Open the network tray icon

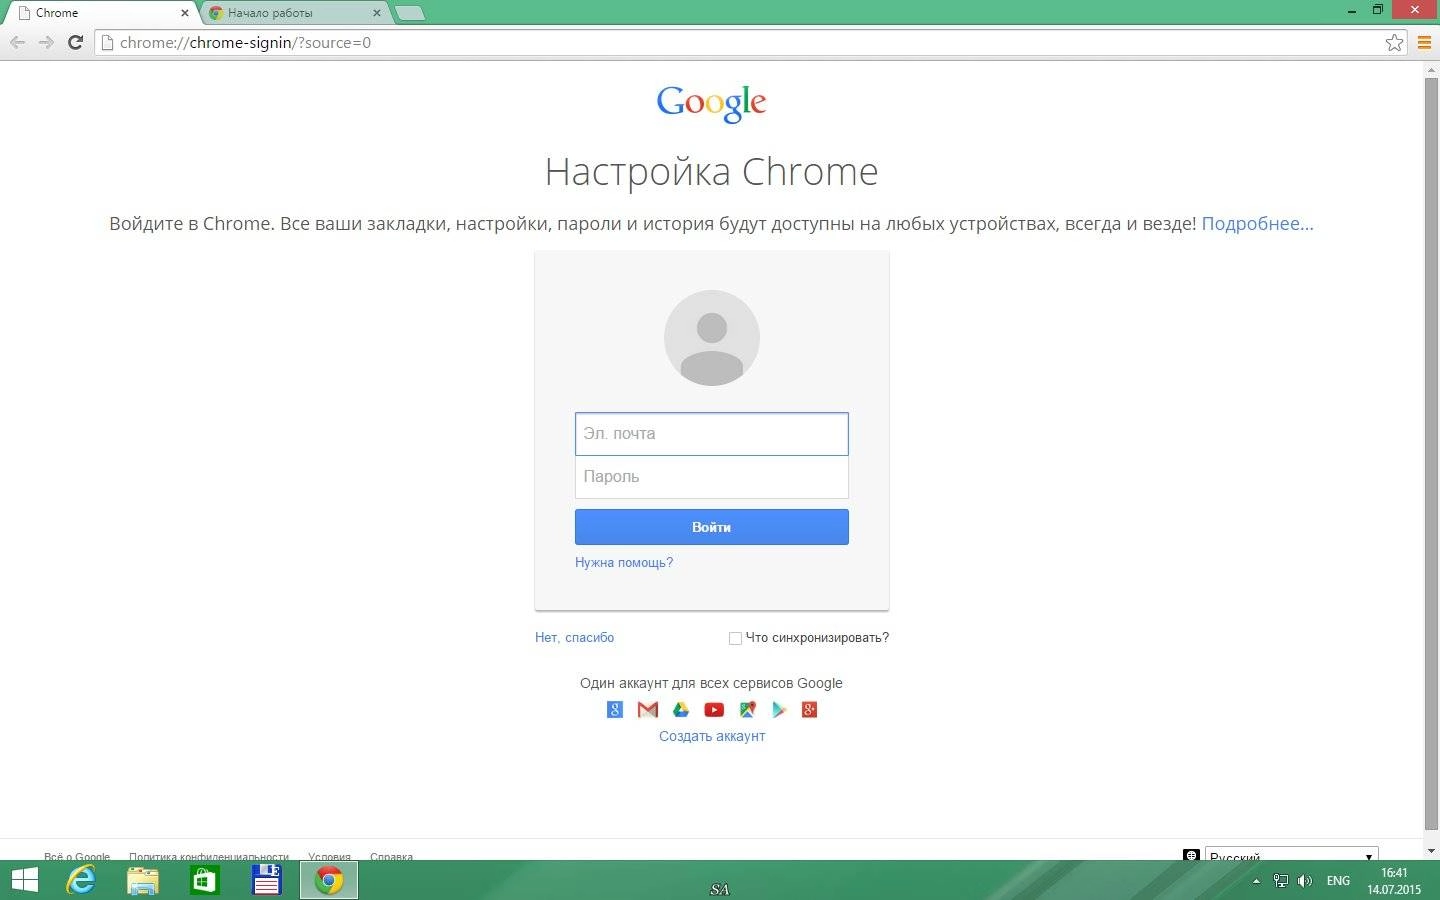pyautogui.click(x=1281, y=881)
